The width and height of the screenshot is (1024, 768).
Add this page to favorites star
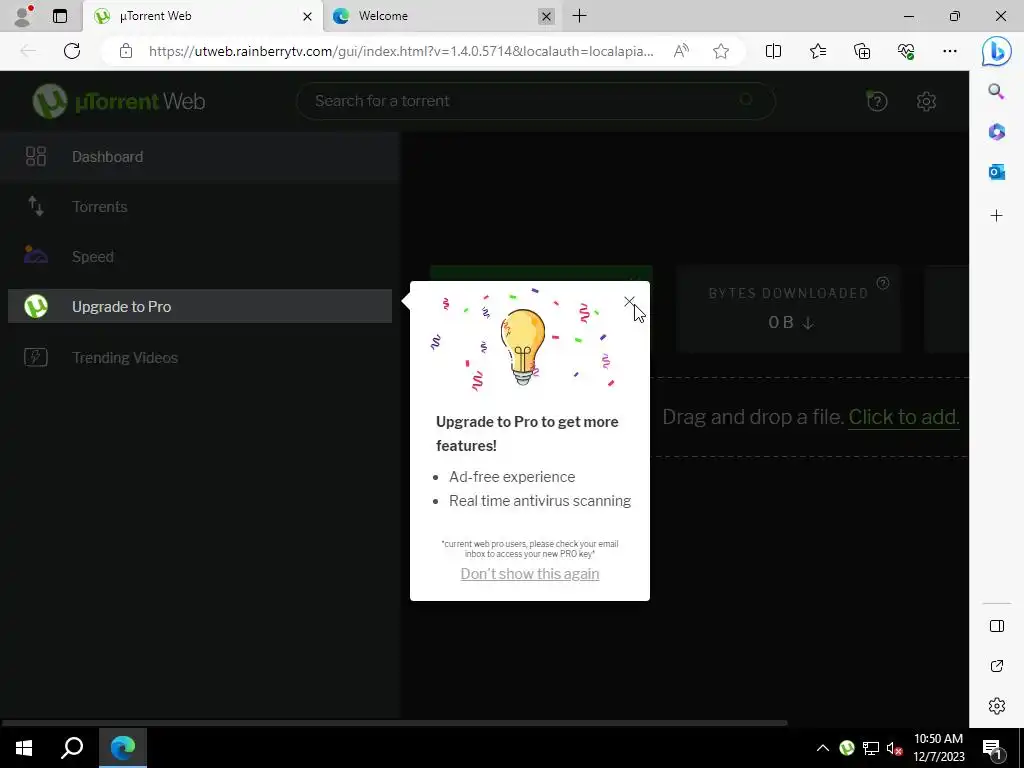click(x=721, y=51)
